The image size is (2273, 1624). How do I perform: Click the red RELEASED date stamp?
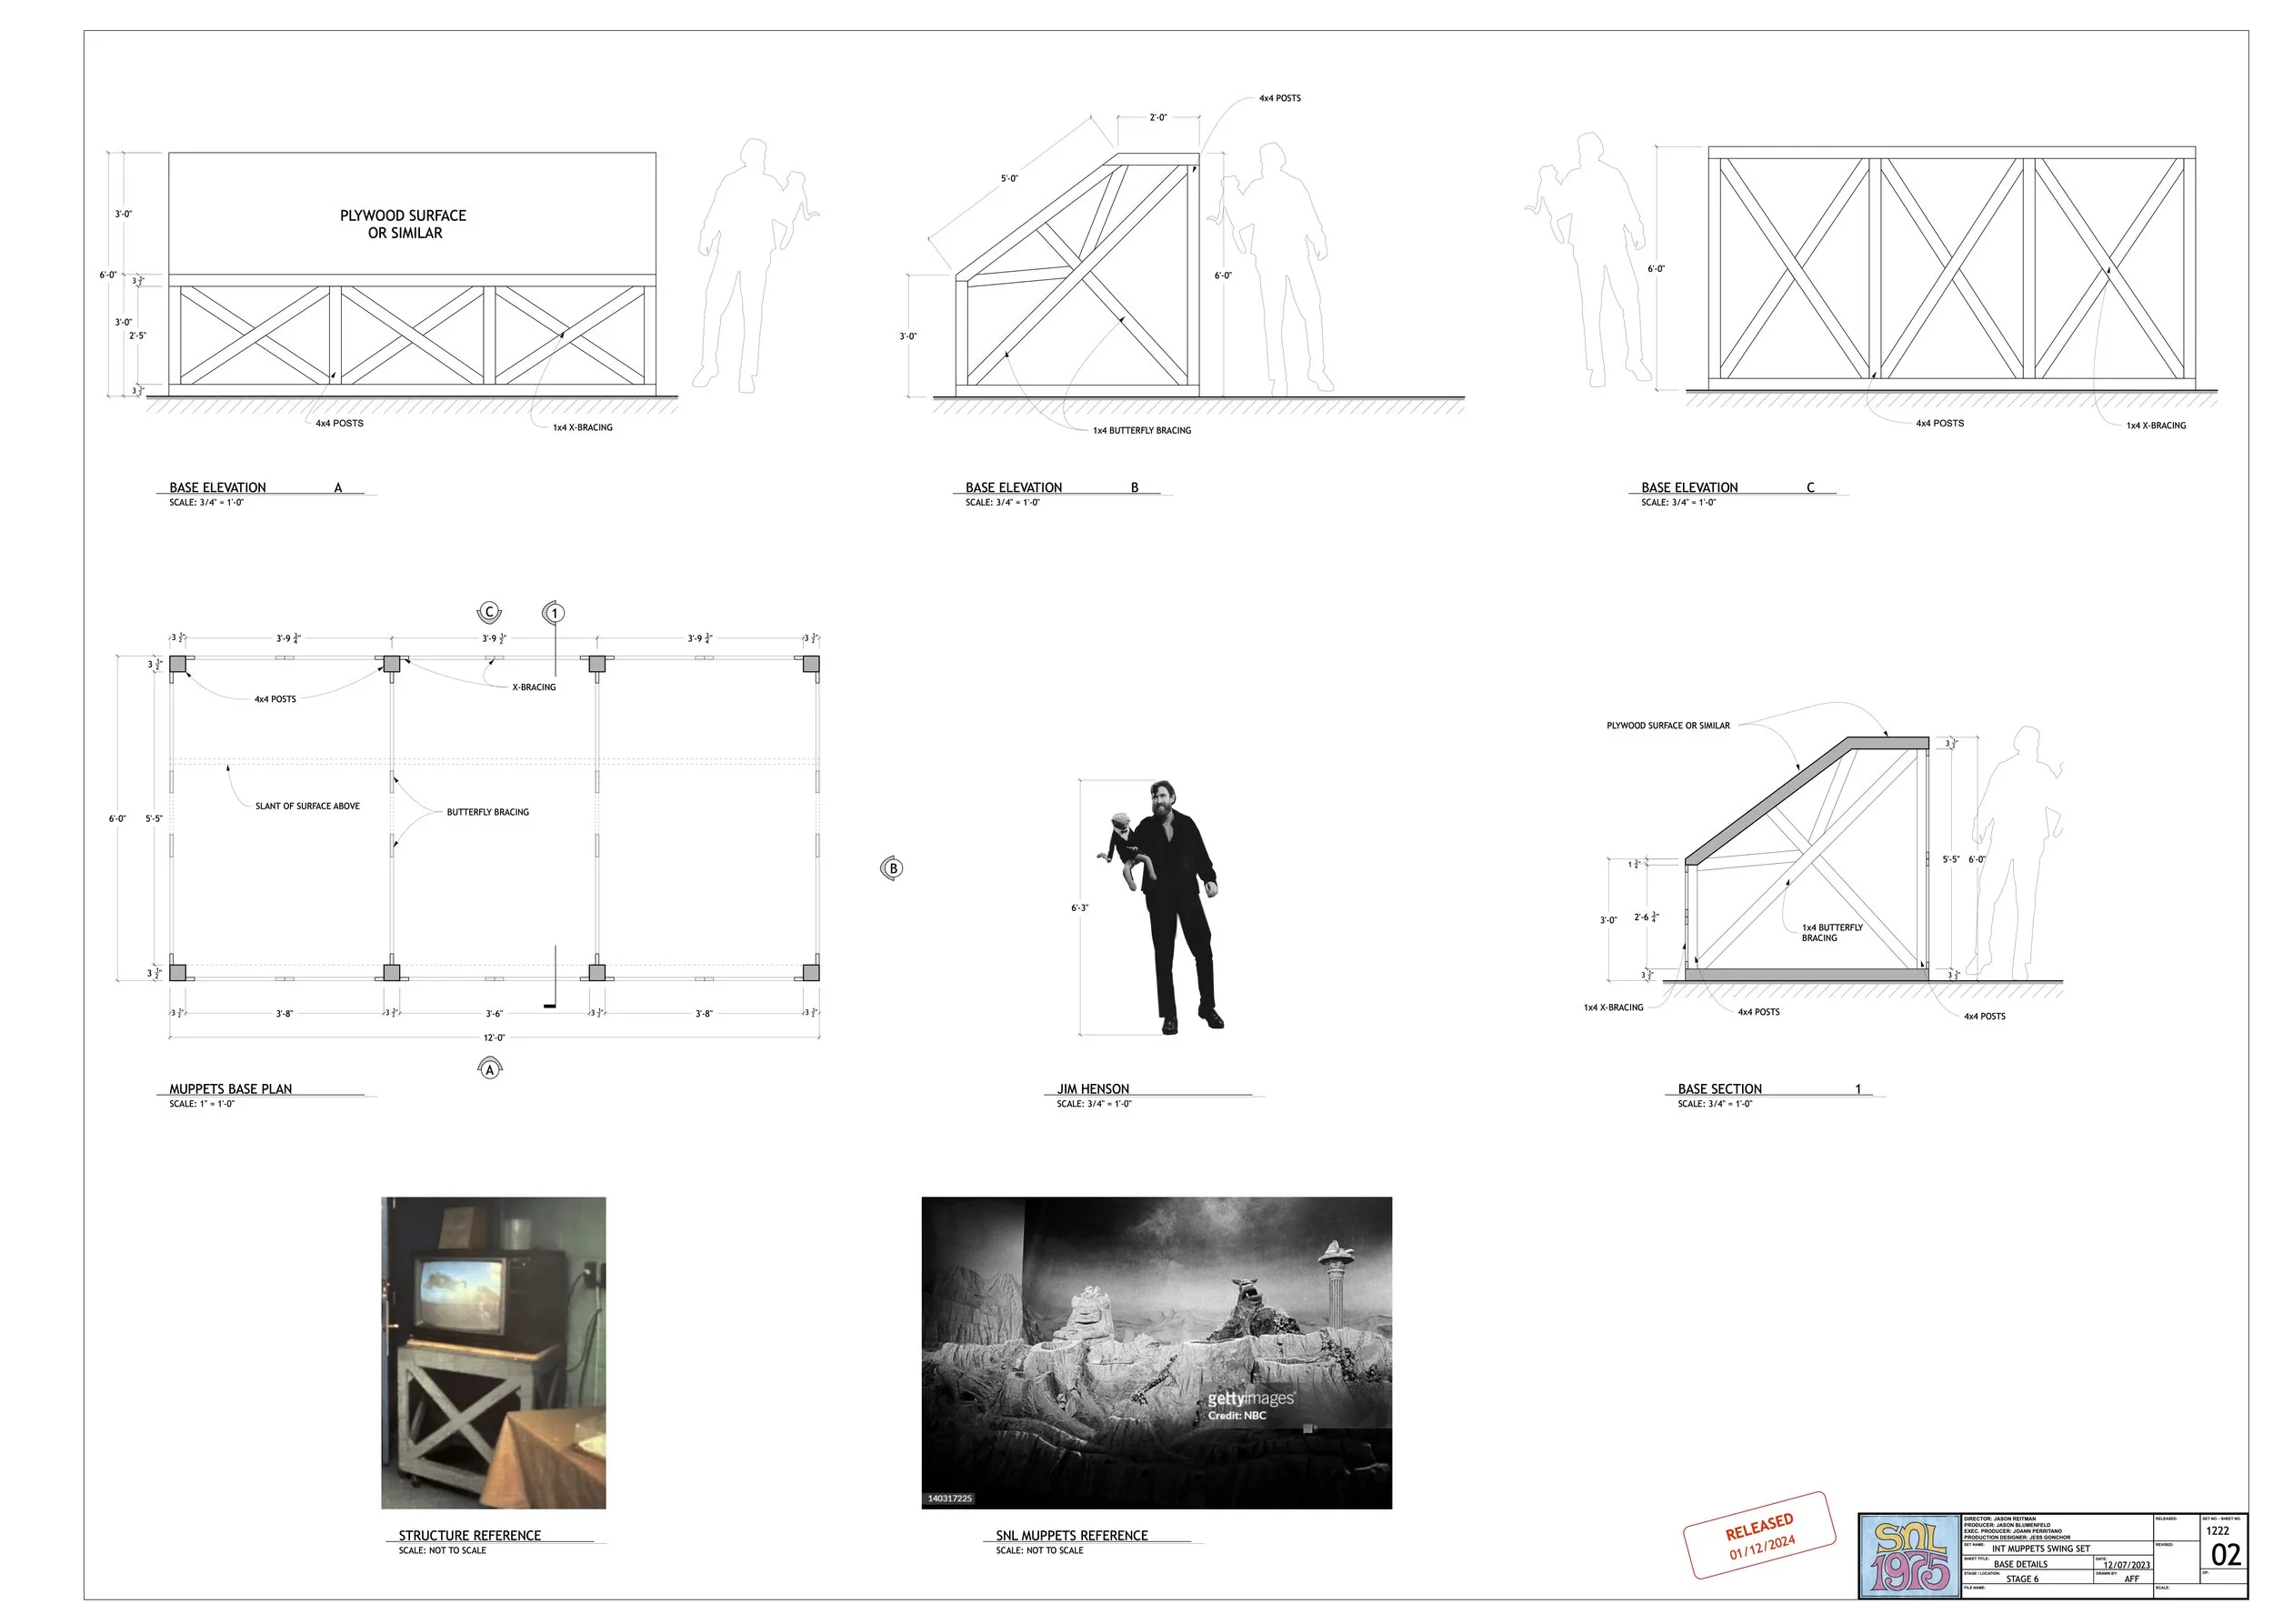[1759, 1536]
